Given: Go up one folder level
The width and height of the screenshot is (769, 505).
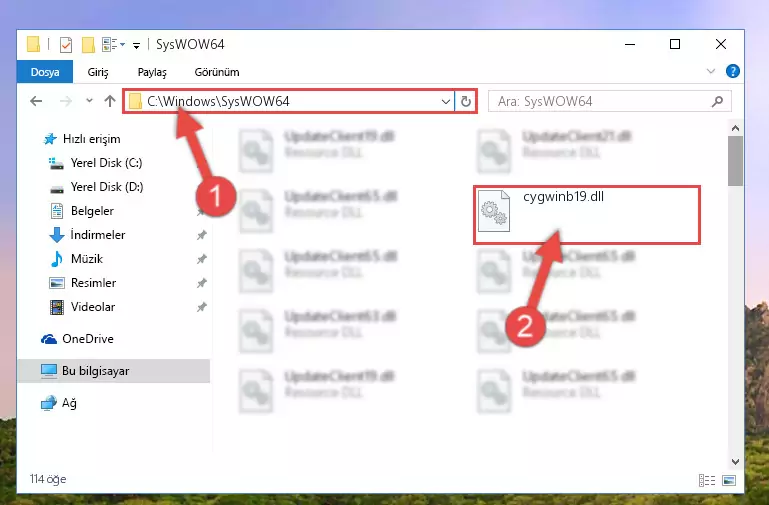Looking at the screenshot, I should pyautogui.click(x=110, y=101).
